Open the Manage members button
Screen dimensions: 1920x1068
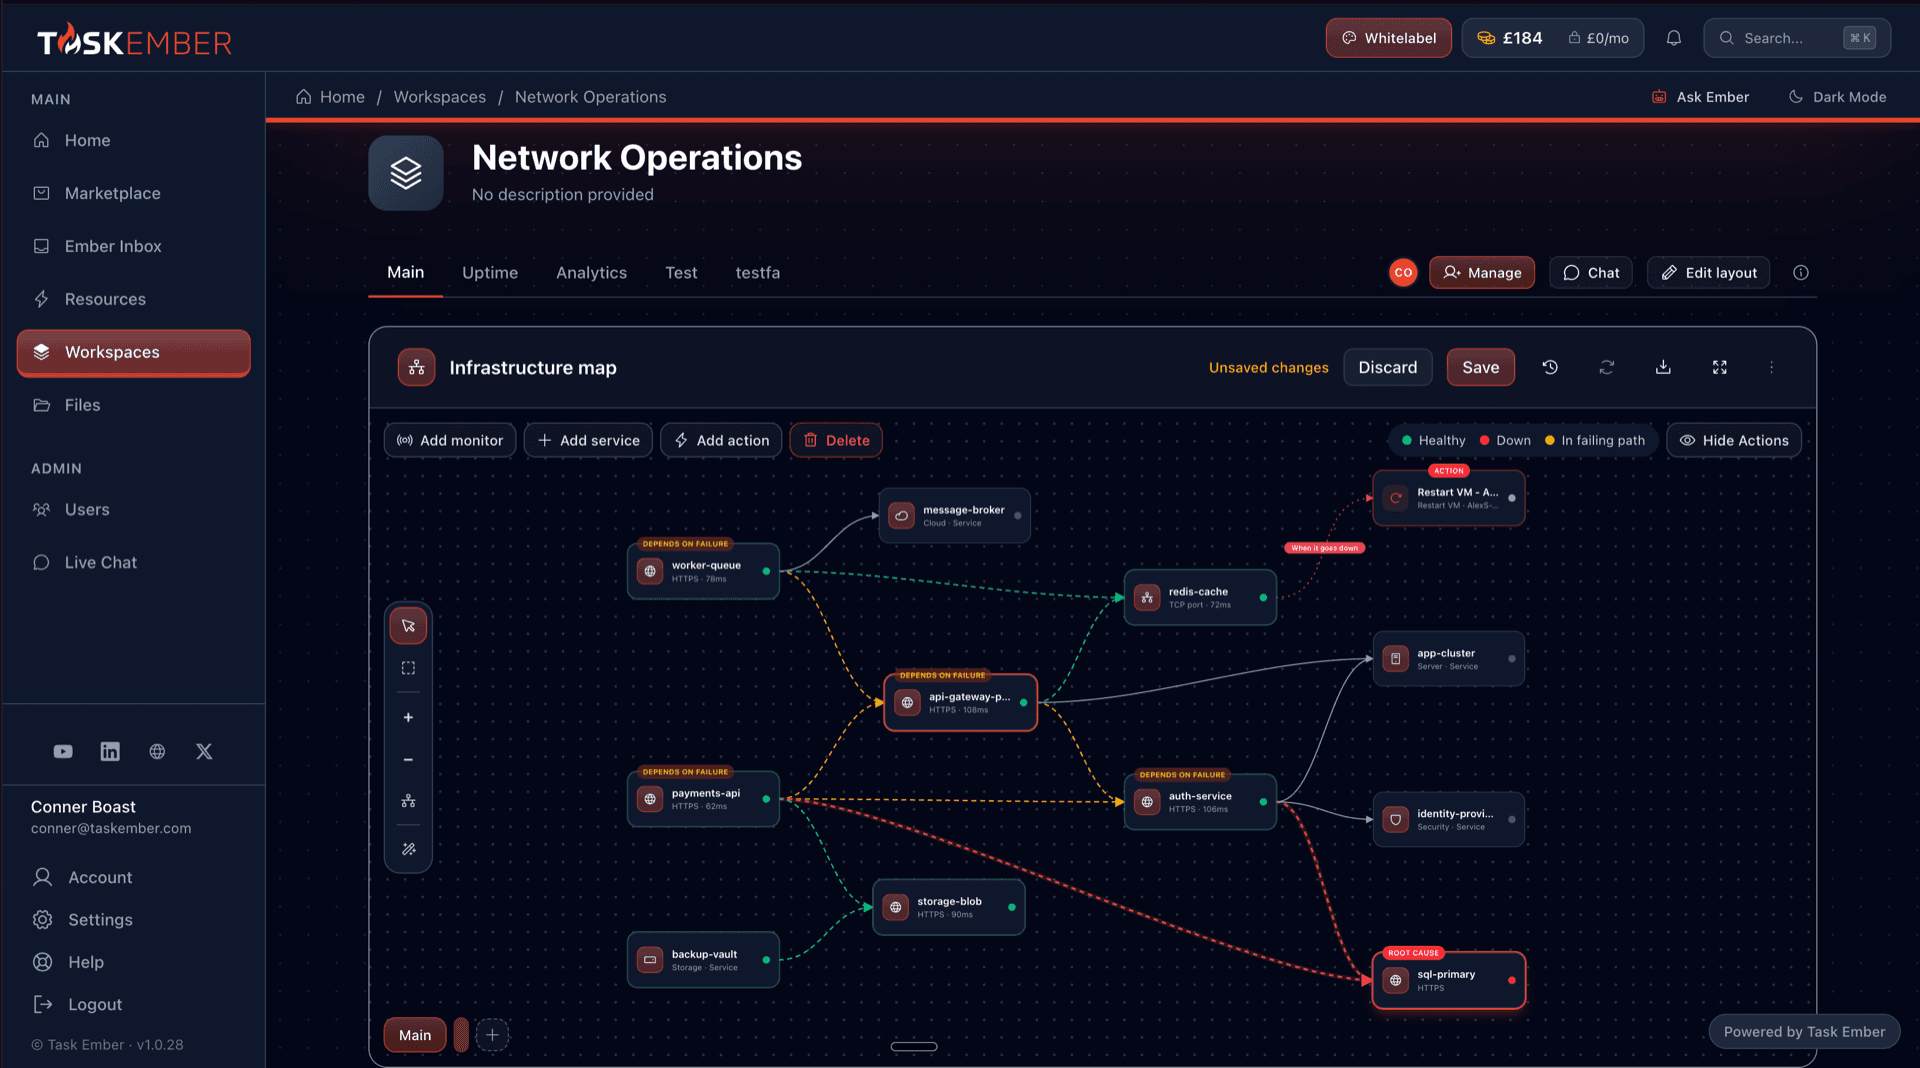click(x=1481, y=273)
